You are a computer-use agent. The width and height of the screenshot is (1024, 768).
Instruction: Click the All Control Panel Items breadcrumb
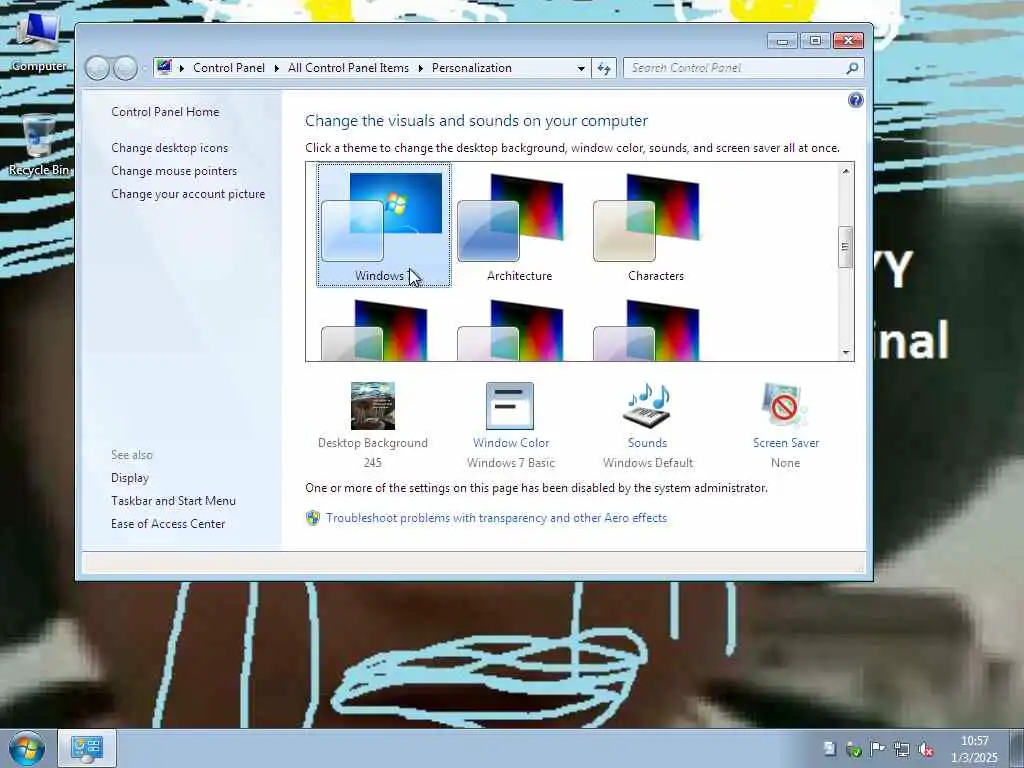pyautogui.click(x=348, y=68)
